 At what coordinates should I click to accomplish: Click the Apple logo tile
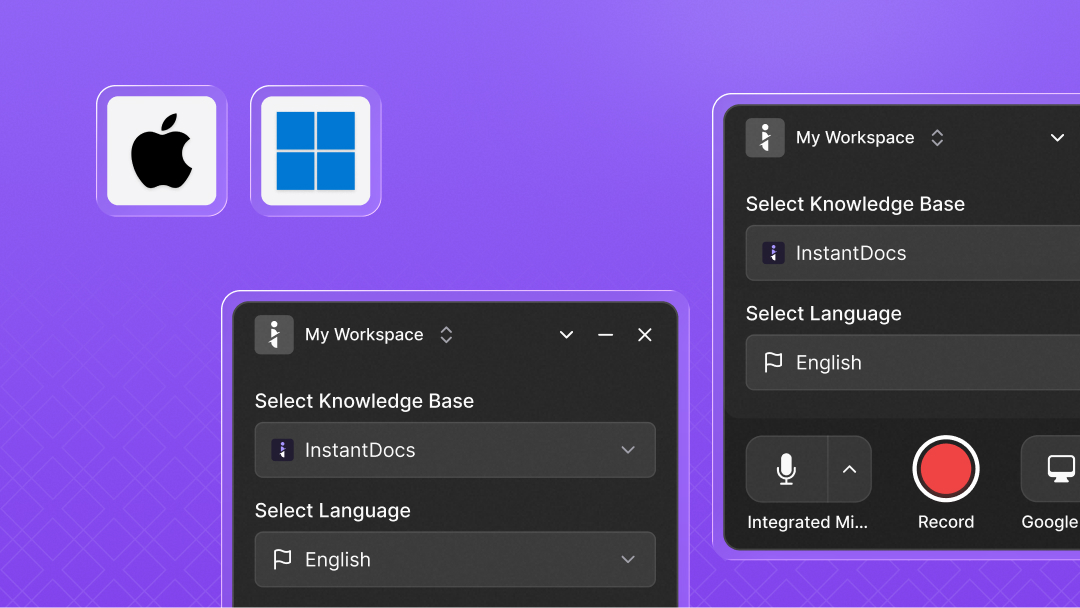(161, 151)
